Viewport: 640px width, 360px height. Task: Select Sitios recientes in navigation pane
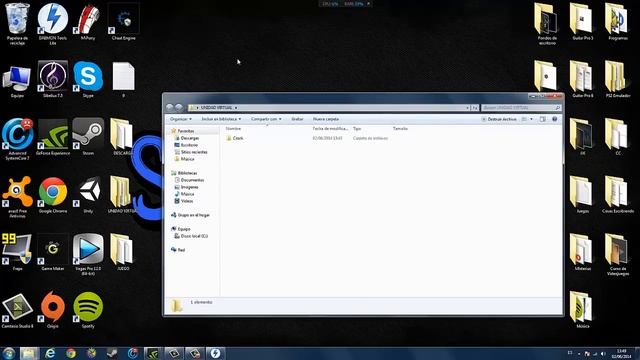click(191, 152)
